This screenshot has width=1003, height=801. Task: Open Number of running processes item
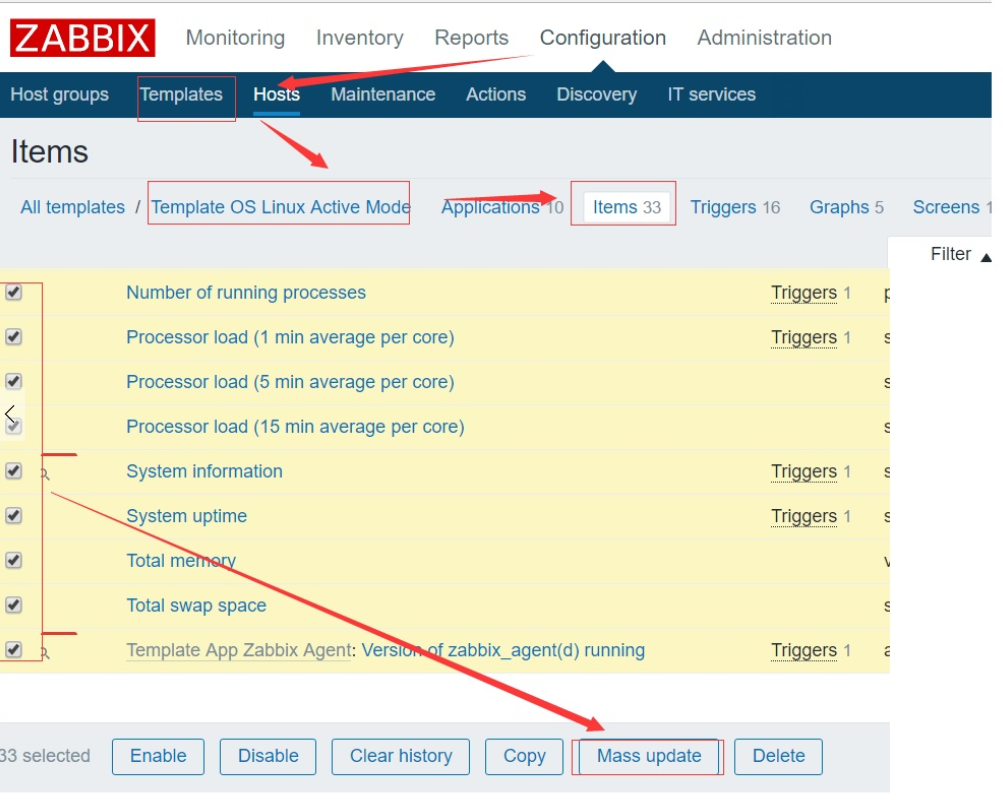[x=246, y=292]
